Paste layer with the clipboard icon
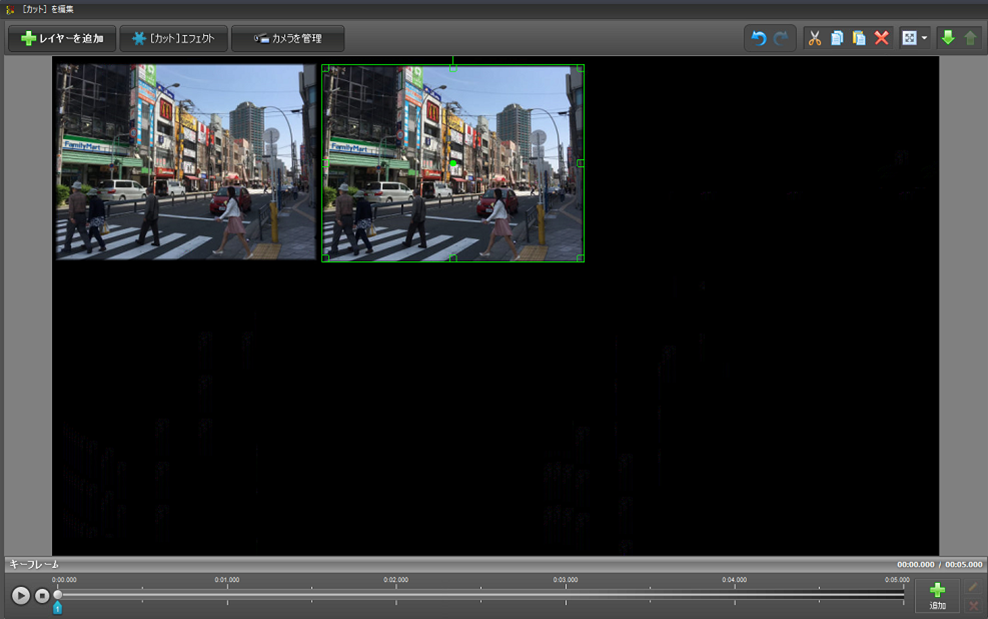The image size is (988, 619). tap(859, 39)
